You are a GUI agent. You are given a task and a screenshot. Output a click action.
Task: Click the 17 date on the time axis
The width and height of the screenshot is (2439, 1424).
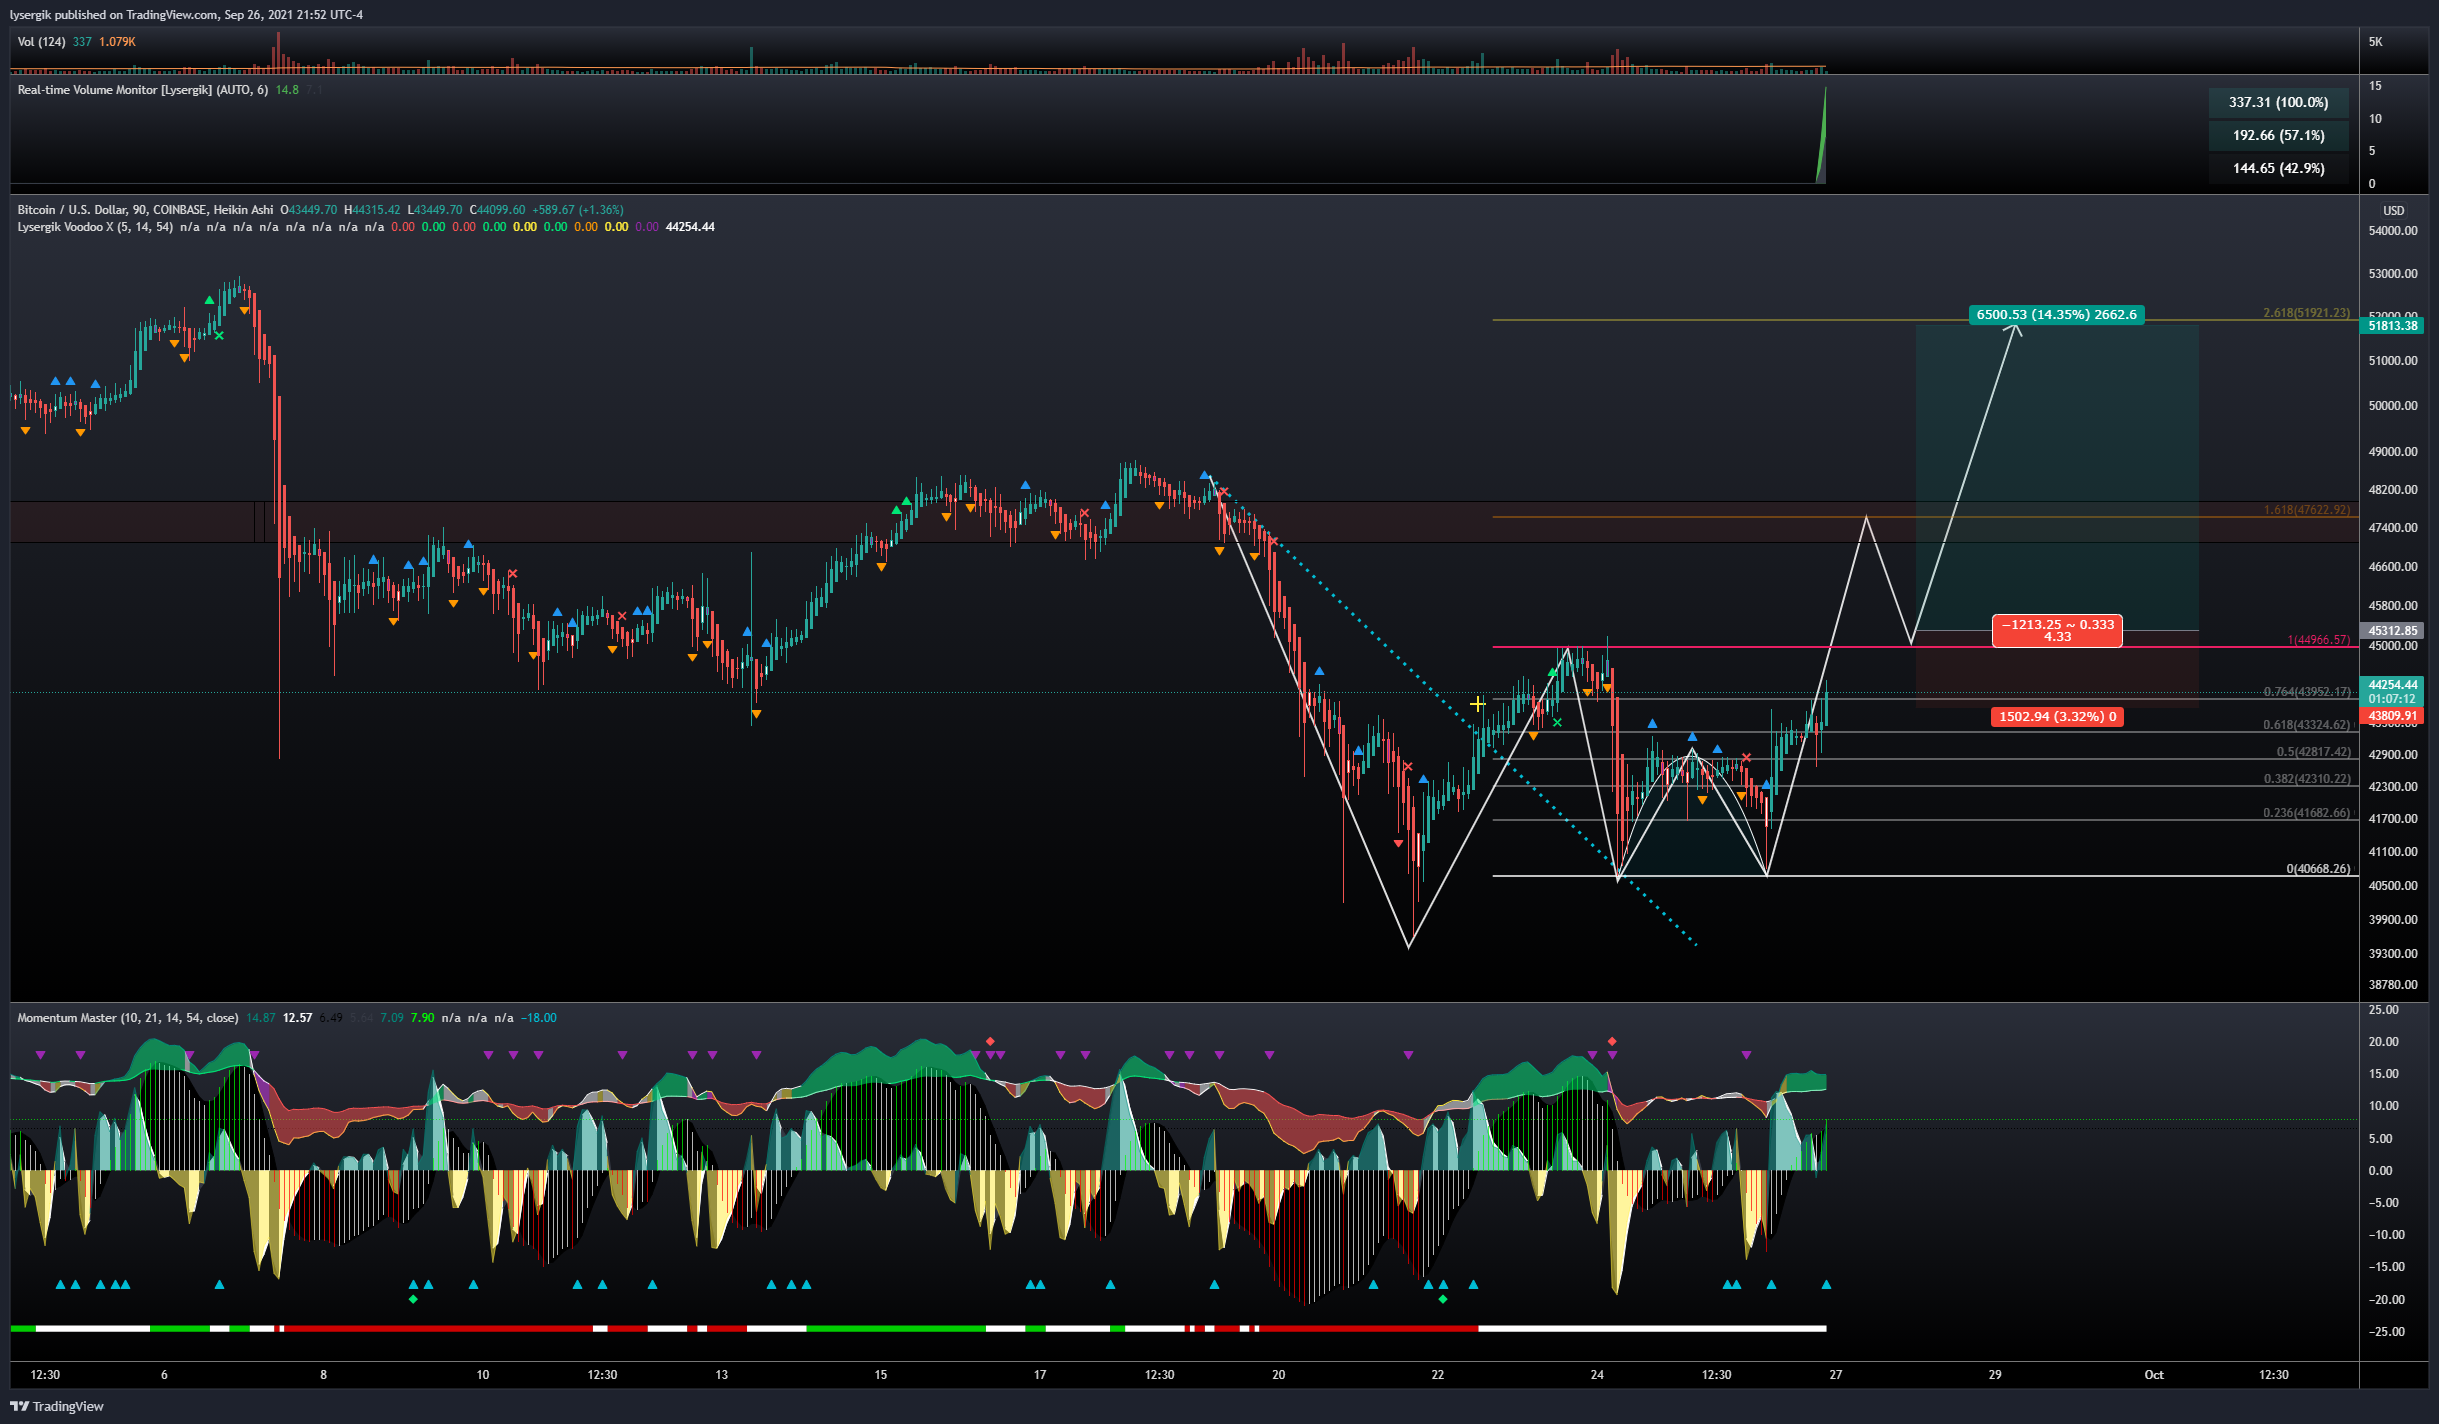click(1039, 1375)
